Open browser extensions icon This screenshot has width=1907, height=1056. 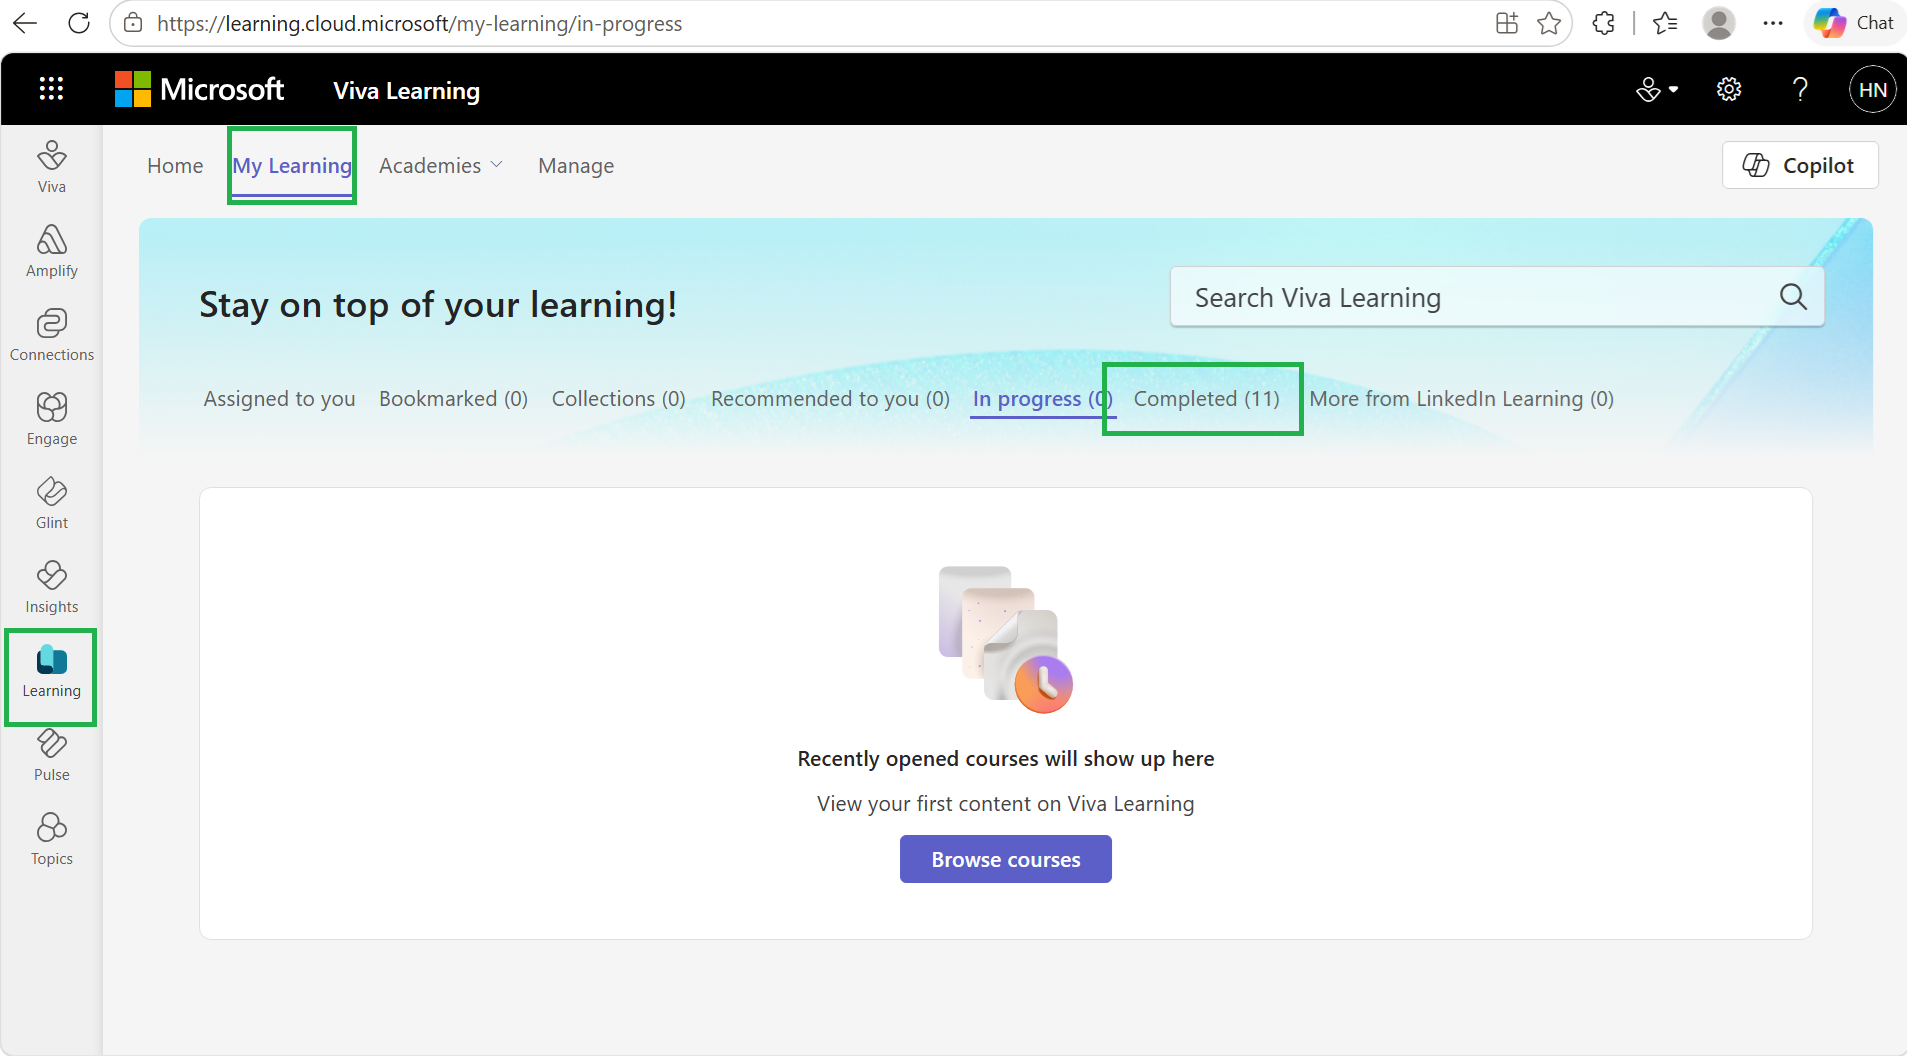(x=1603, y=23)
